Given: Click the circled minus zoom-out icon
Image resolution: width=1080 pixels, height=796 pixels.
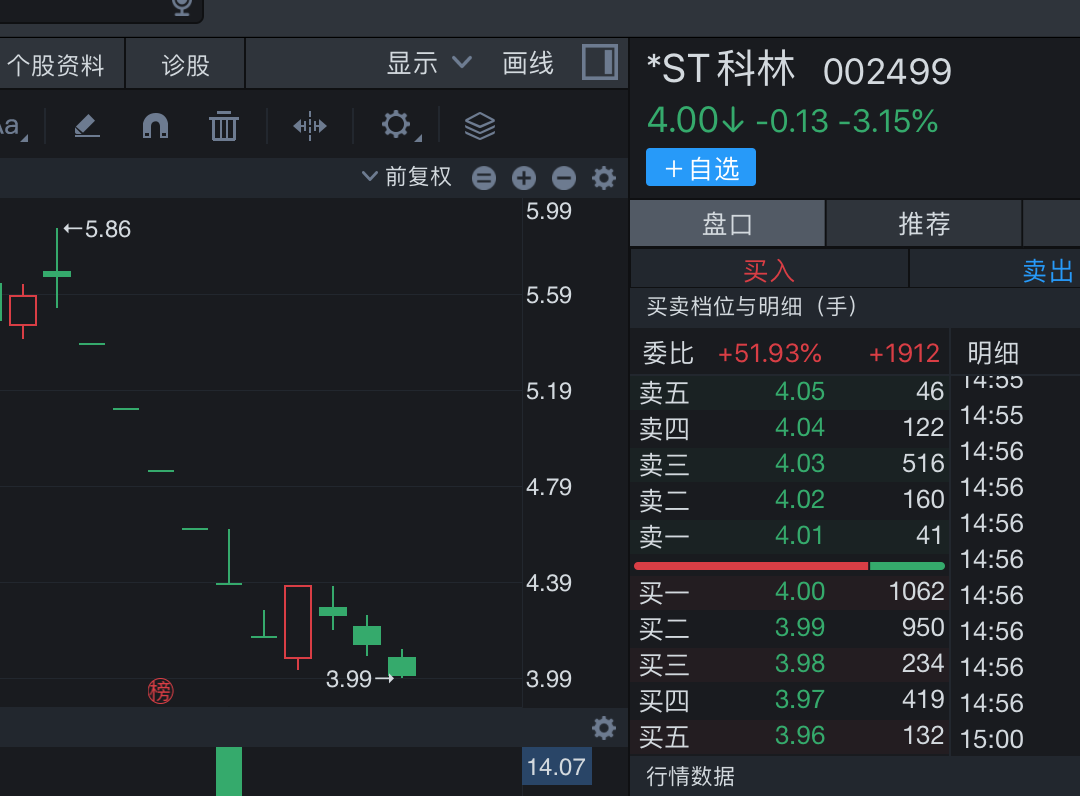Looking at the screenshot, I should pyautogui.click(x=564, y=178).
